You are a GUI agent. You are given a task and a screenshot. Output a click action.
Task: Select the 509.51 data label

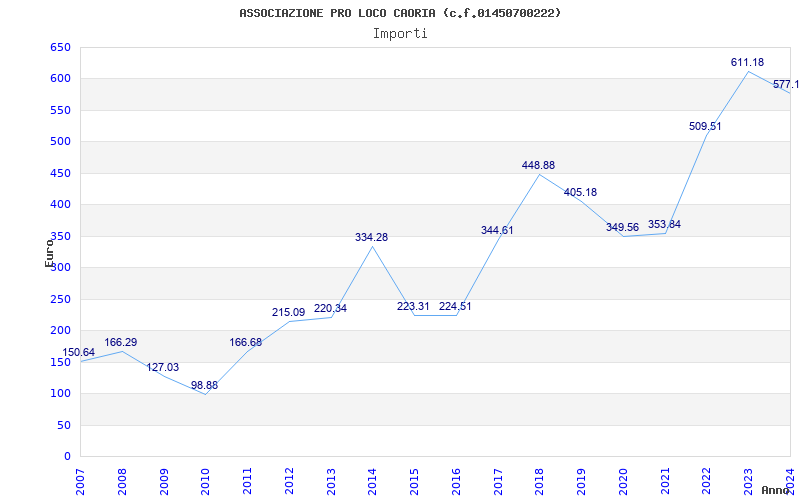pos(705,127)
